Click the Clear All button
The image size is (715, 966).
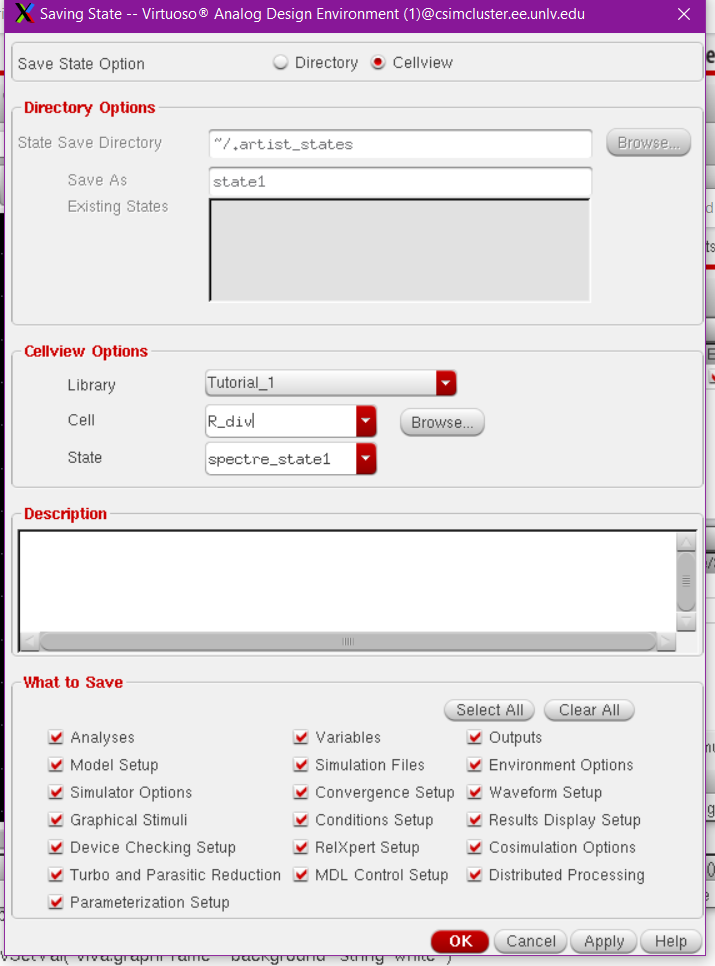pyautogui.click(x=589, y=710)
